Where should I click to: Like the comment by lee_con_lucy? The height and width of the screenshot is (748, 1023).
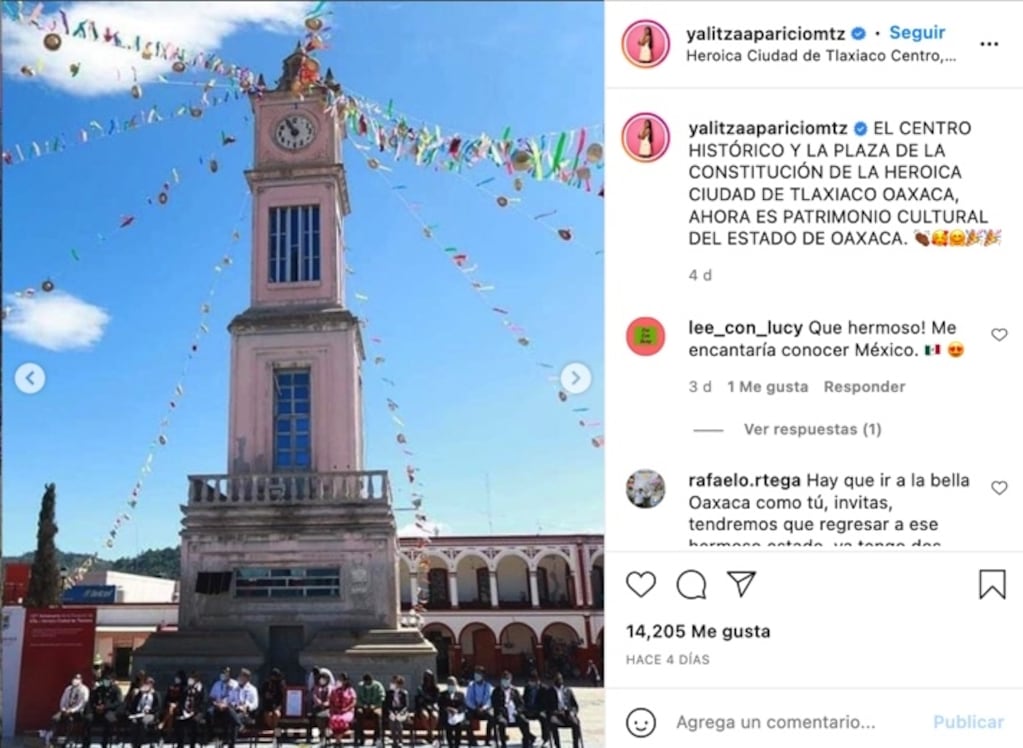tap(999, 335)
